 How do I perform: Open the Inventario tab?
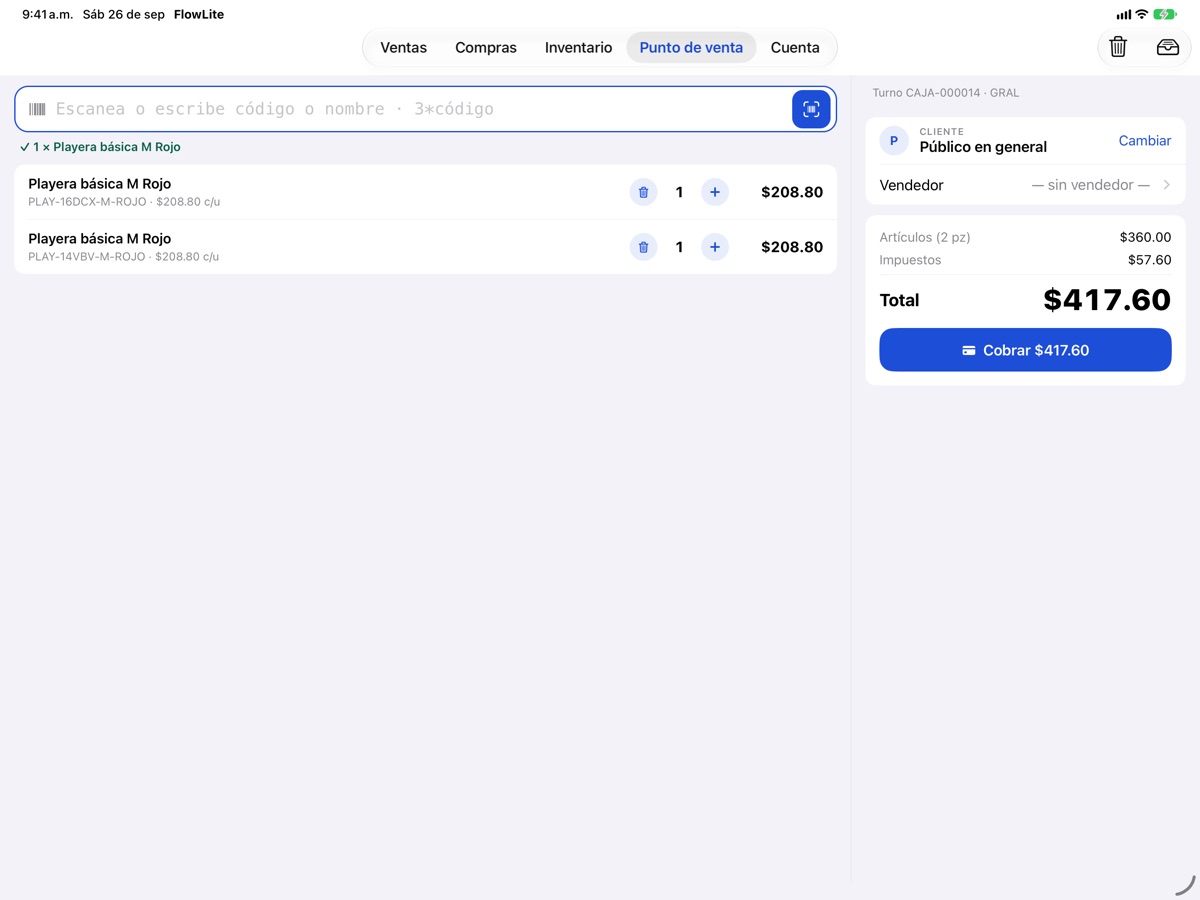coord(578,48)
